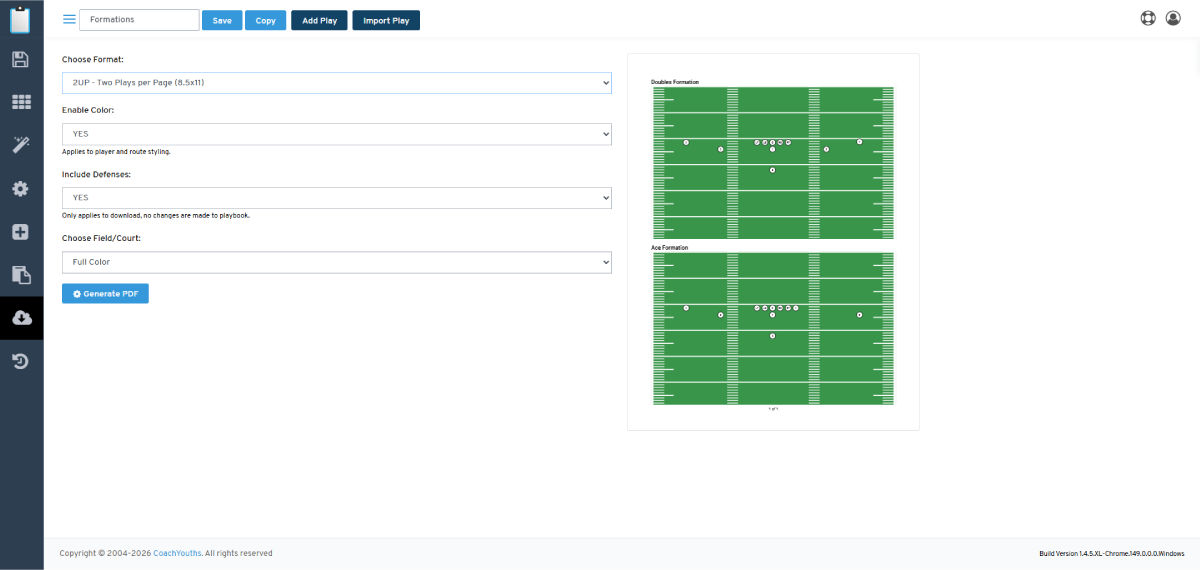The height and width of the screenshot is (570, 1200).
Task: Open the Choose Format dropdown
Action: [337, 83]
